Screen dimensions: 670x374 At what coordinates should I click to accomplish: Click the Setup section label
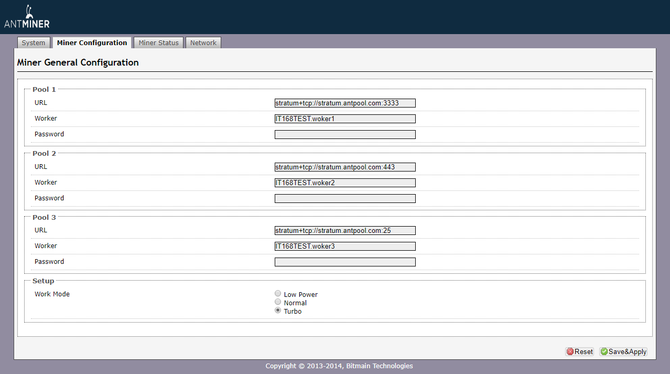coord(43,281)
